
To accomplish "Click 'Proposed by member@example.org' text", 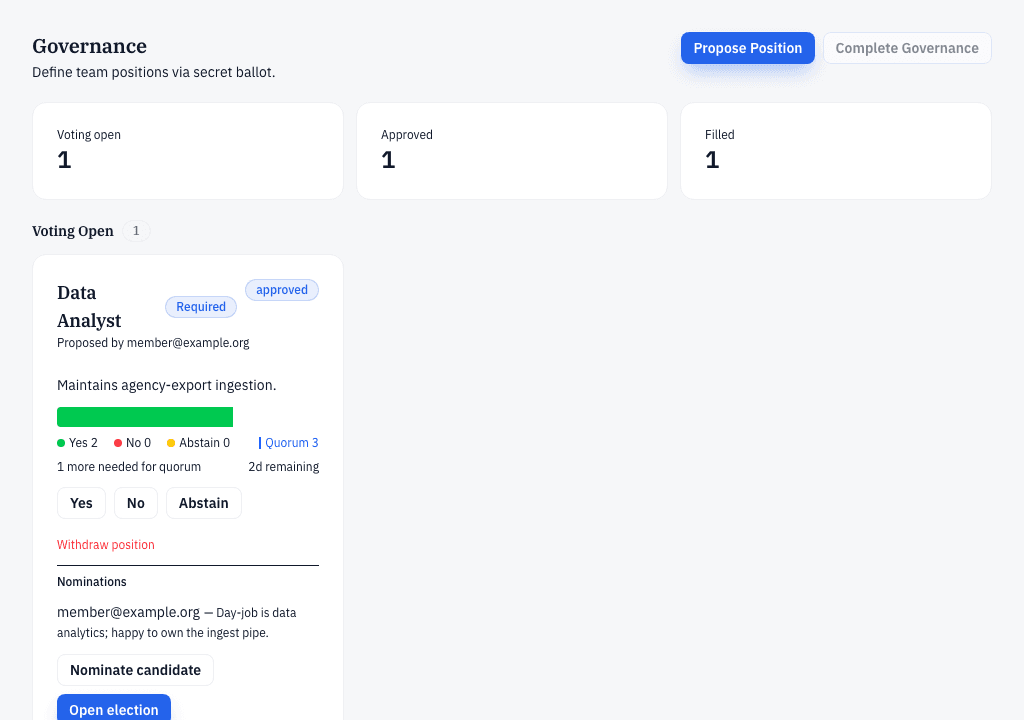I will pos(153,343).
